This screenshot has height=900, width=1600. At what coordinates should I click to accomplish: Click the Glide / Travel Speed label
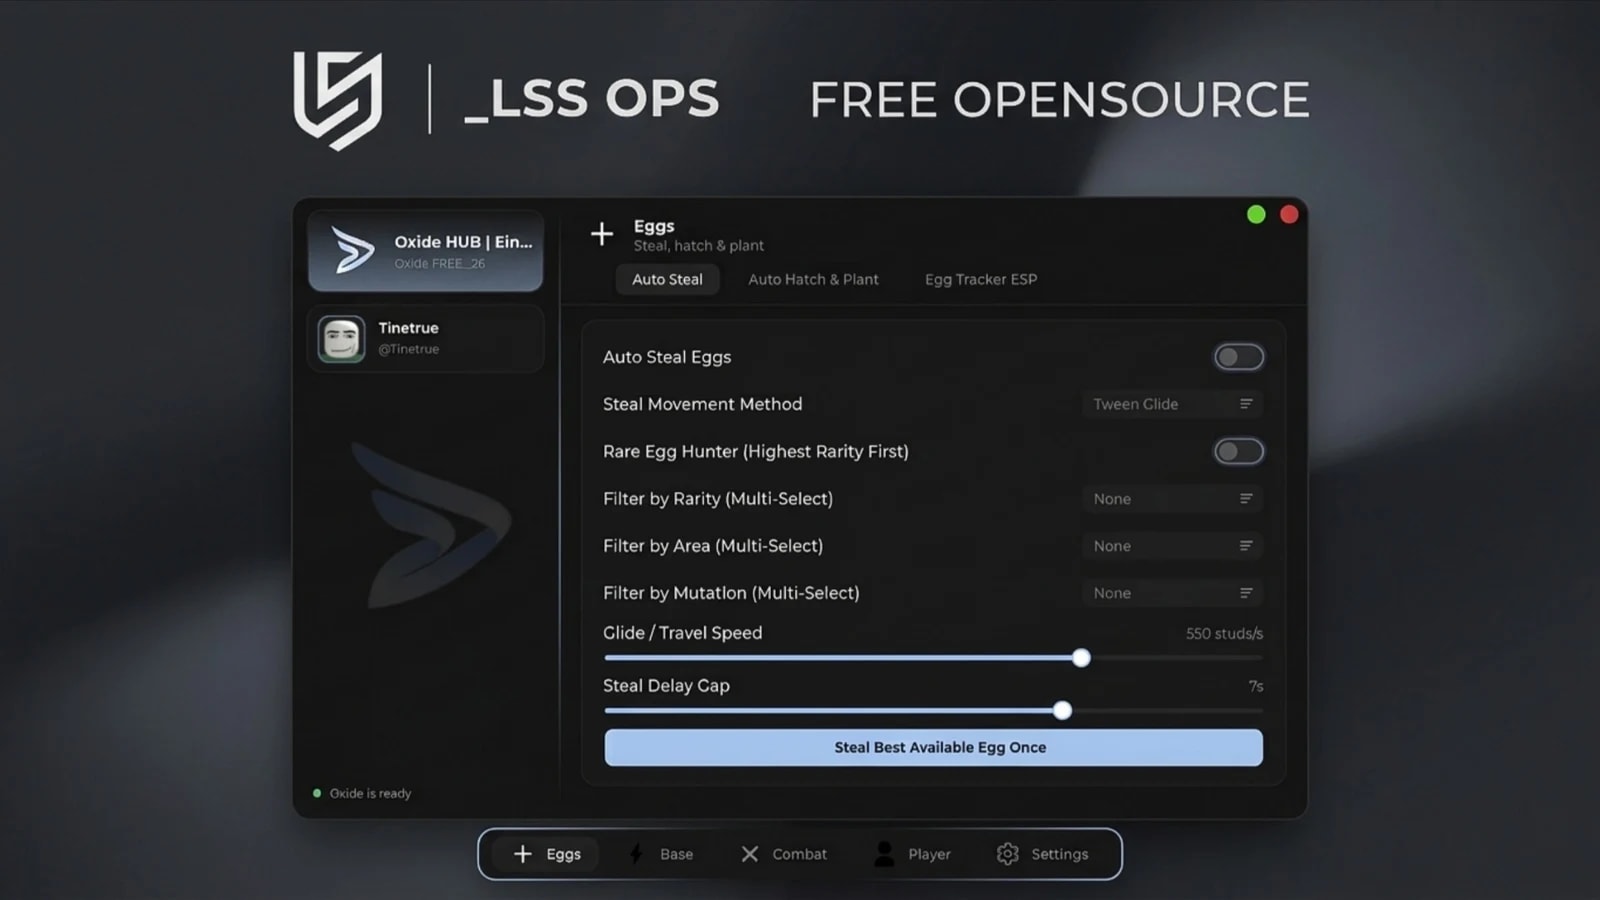682,633
